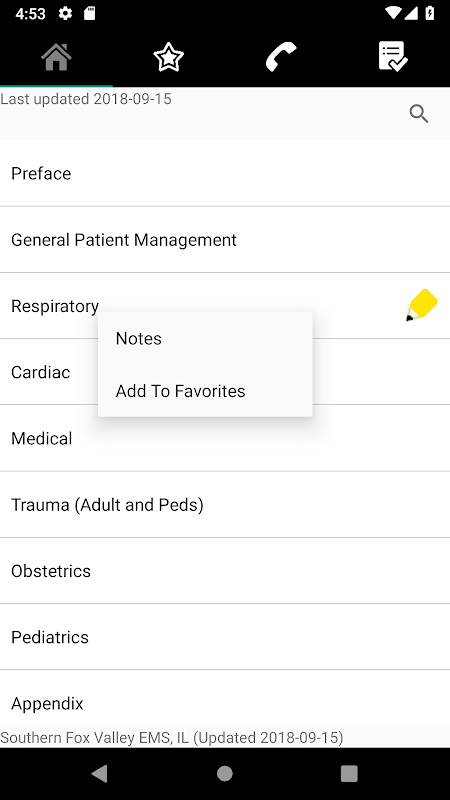Open the Preface section

coord(225,173)
